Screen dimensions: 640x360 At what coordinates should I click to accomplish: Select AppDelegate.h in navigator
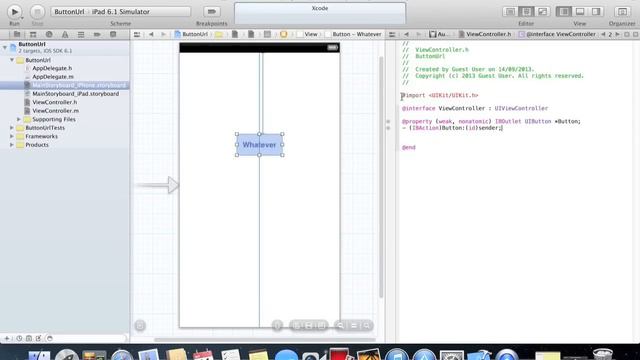(52, 68)
